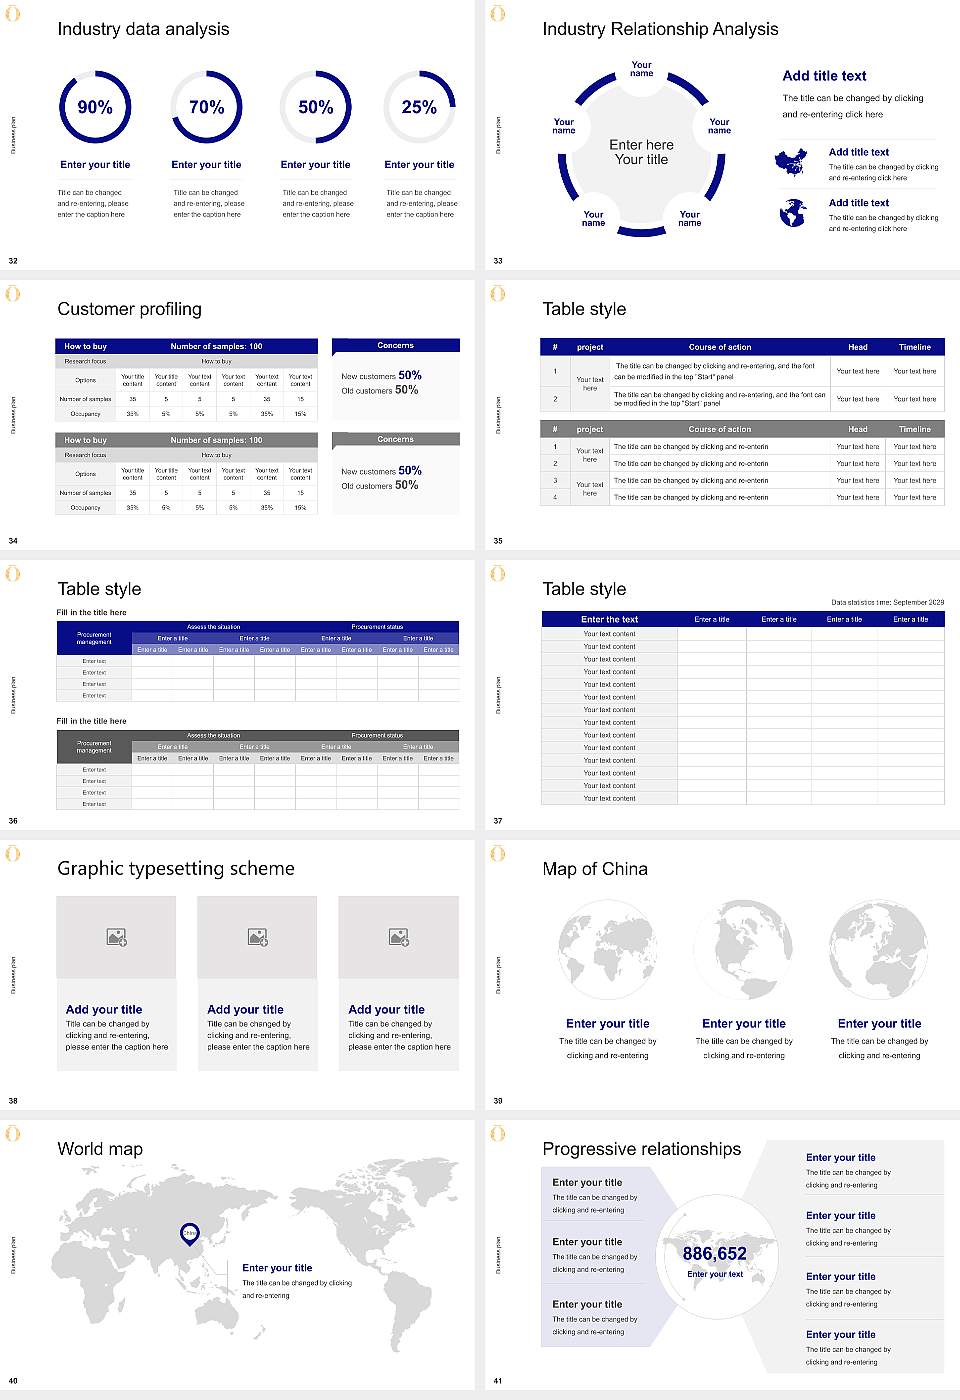Select the 'Map of China' title
This screenshot has height=1400, width=960.
tap(595, 869)
